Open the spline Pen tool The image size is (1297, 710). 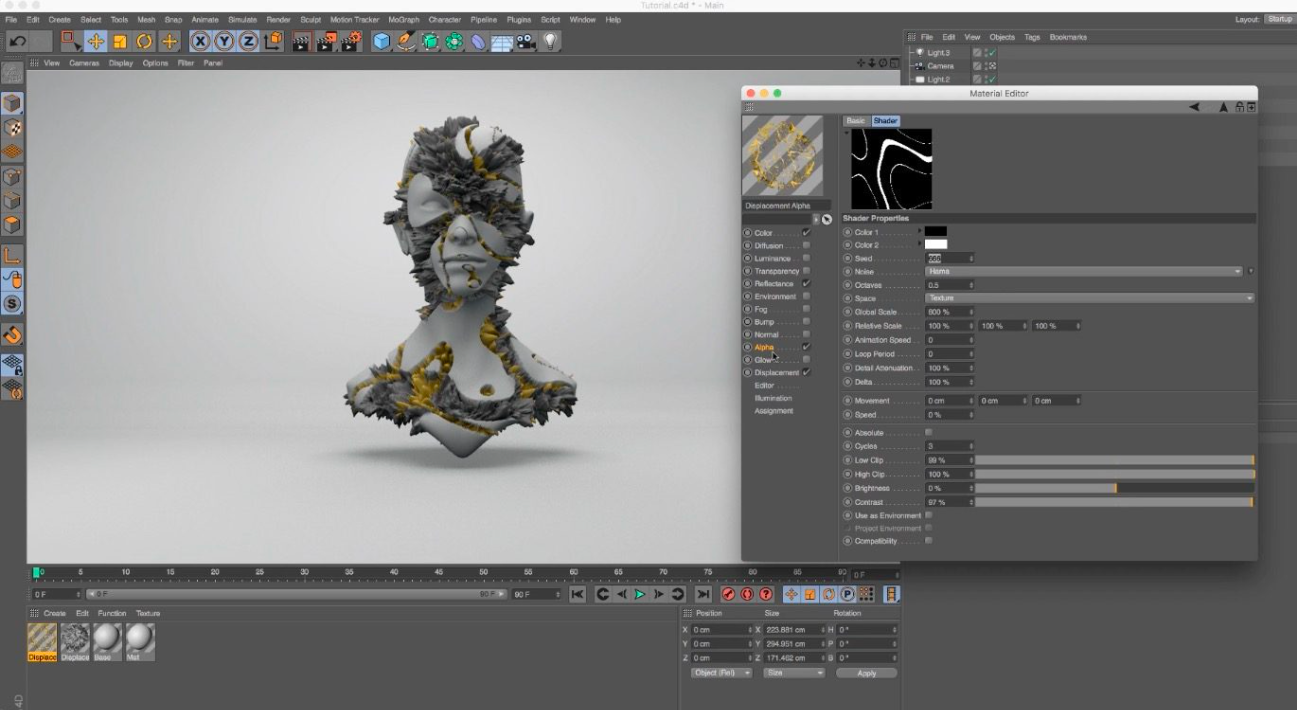(406, 41)
